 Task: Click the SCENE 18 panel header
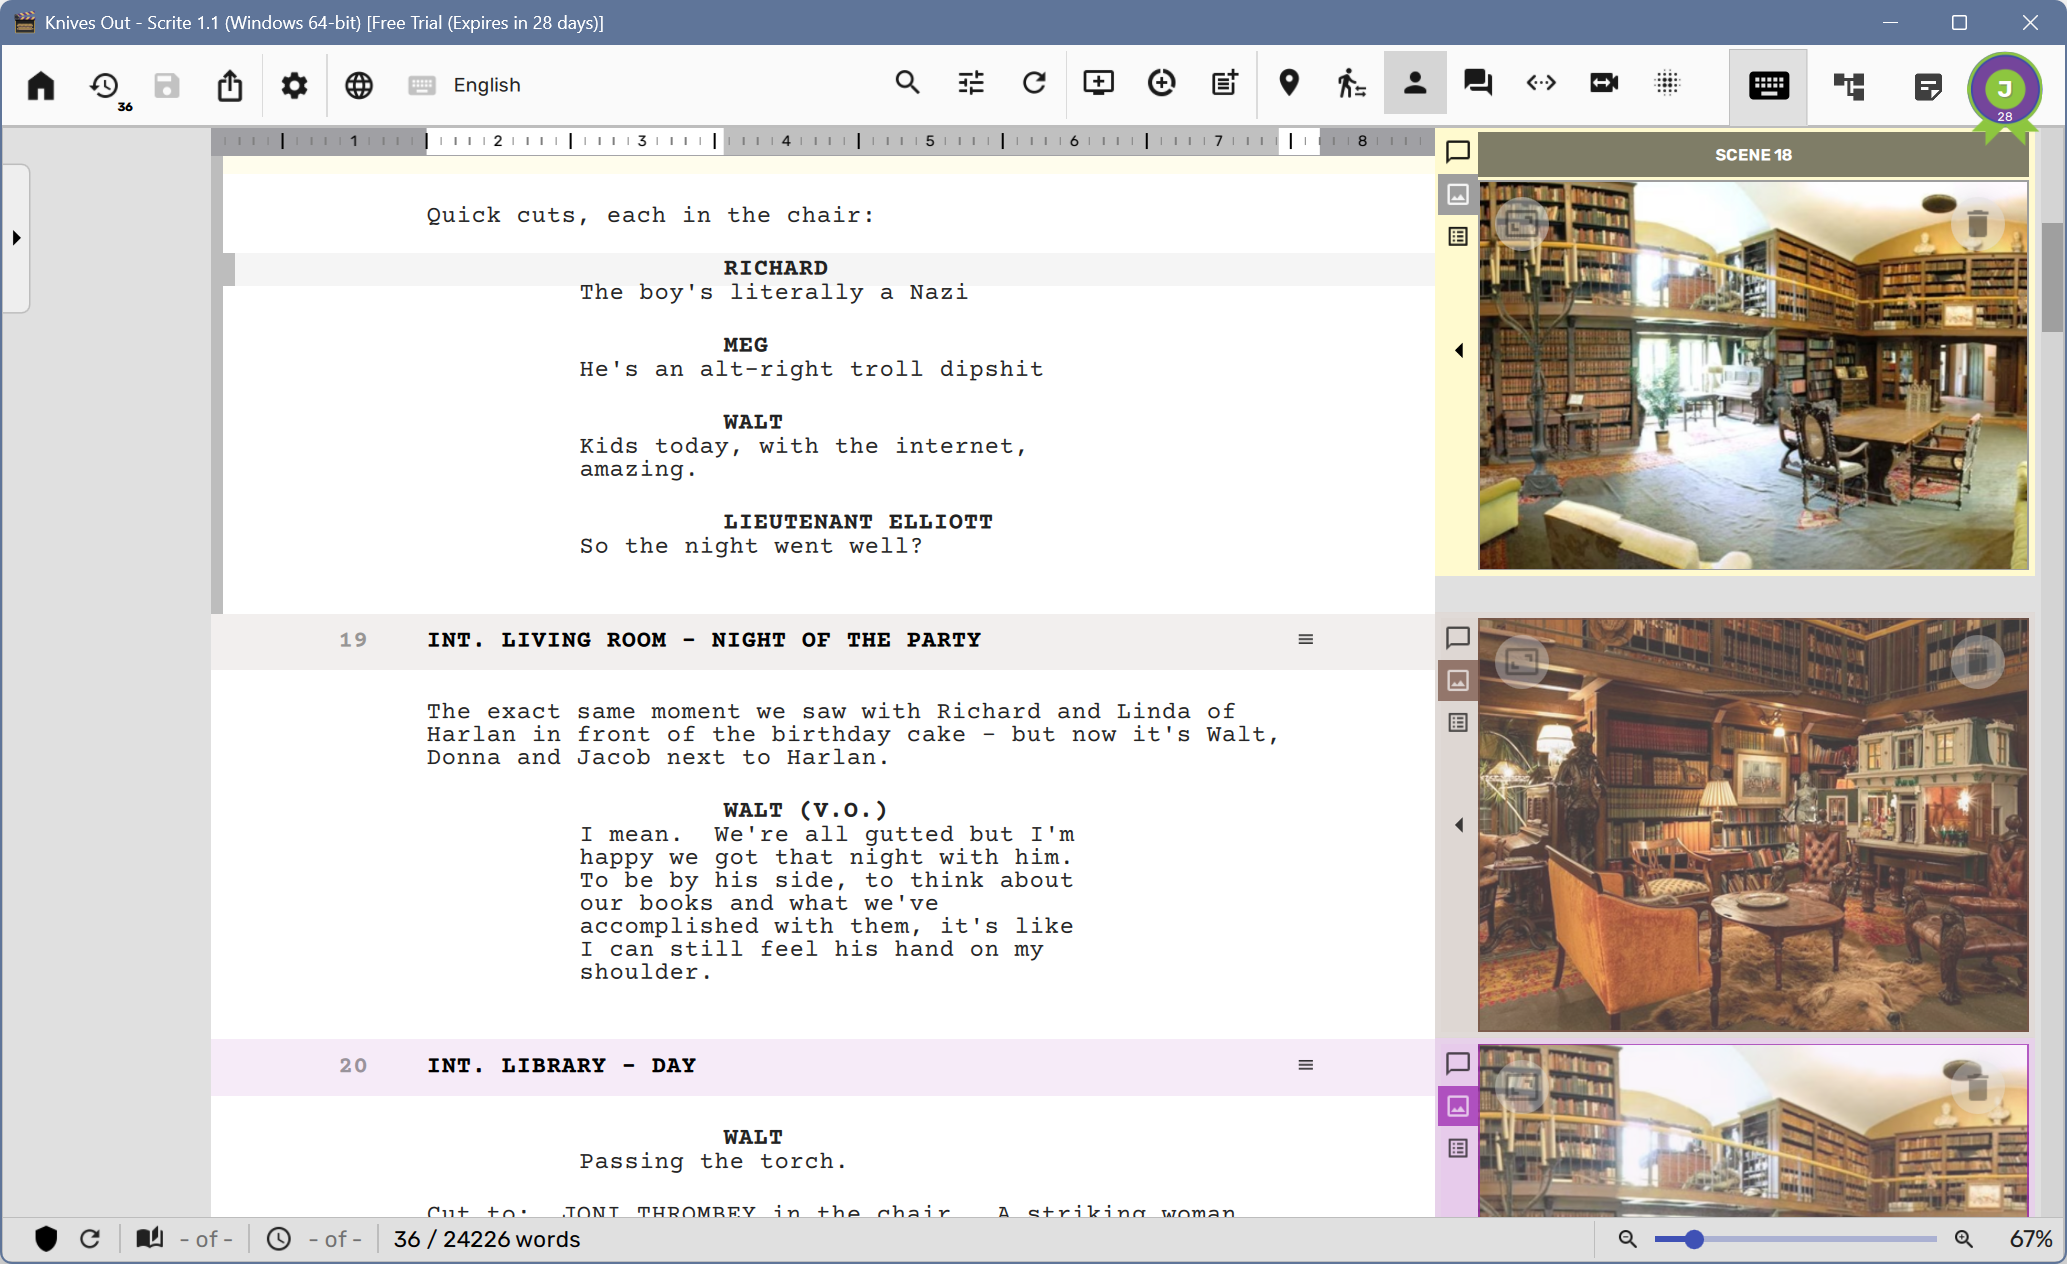pyautogui.click(x=1753, y=155)
